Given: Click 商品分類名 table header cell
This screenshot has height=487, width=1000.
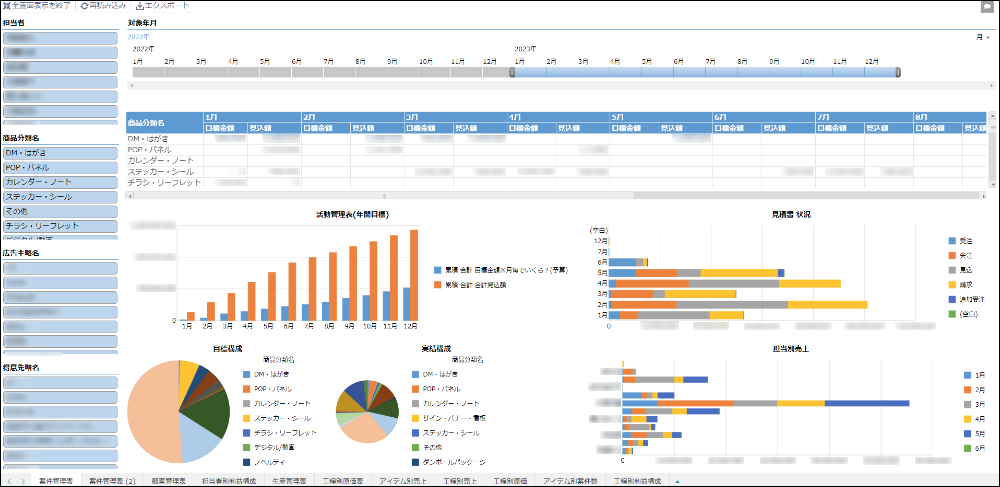Looking at the screenshot, I should pos(165,122).
